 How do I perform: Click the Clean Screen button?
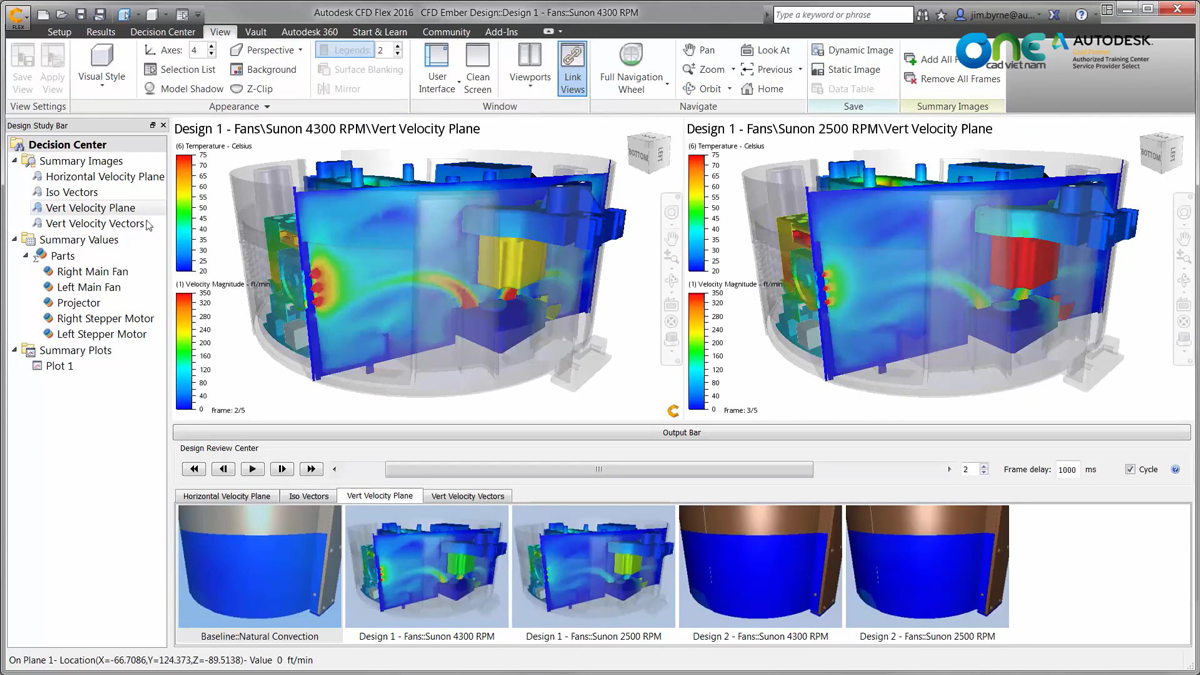[x=478, y=69]
